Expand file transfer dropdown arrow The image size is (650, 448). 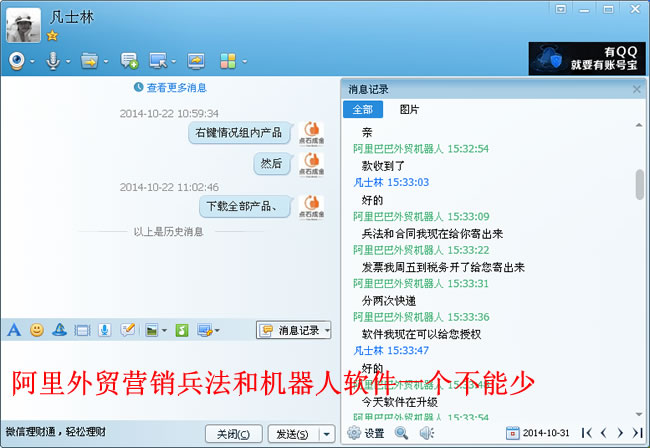point(106,62)
